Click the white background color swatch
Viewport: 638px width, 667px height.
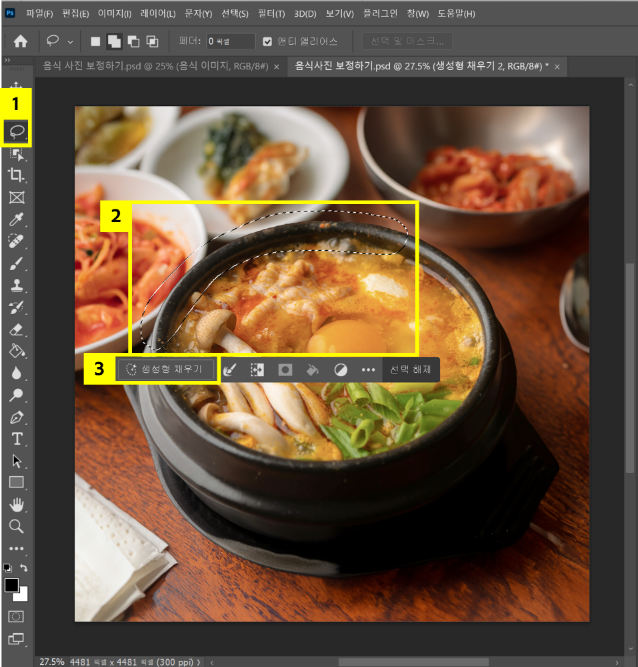point(23,596)
